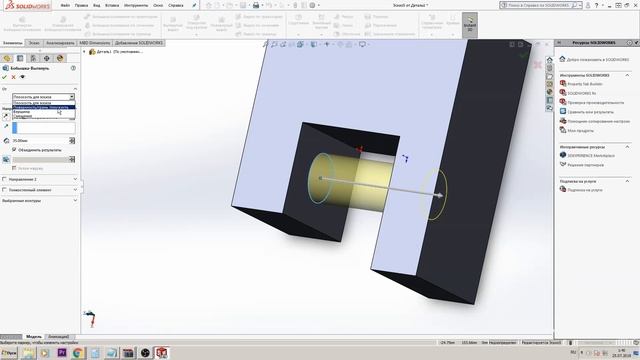Viewport: 640px width, 360px height.
Task: Click the depth value field 35.00mm
Action: (40, 140)
